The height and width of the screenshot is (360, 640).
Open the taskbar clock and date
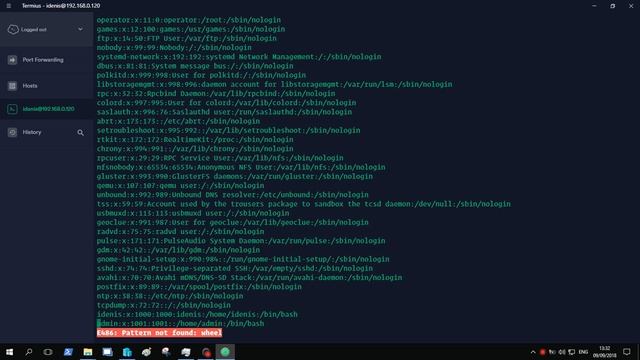[604, 352]
